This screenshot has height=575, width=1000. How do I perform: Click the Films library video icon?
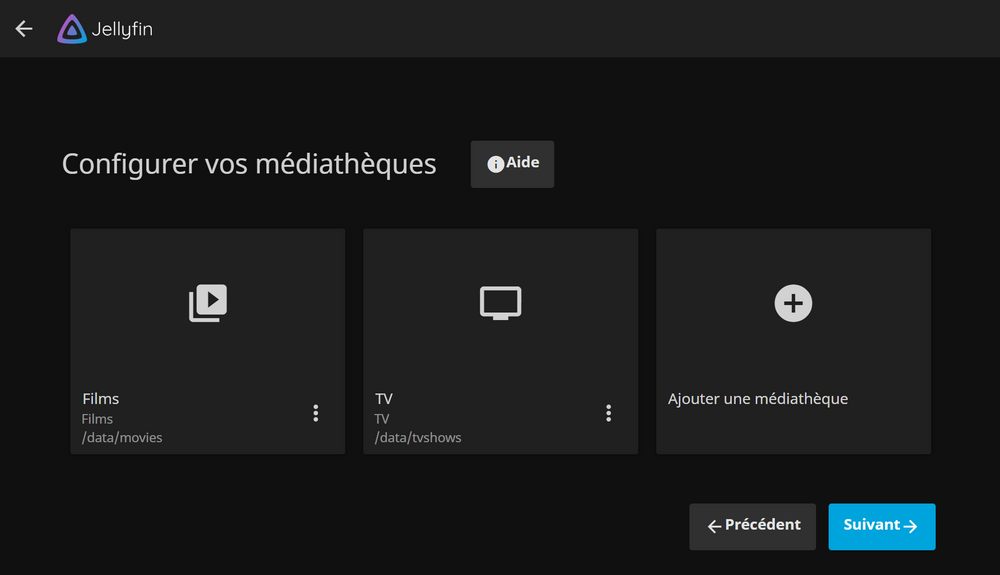tap(208, 303)
